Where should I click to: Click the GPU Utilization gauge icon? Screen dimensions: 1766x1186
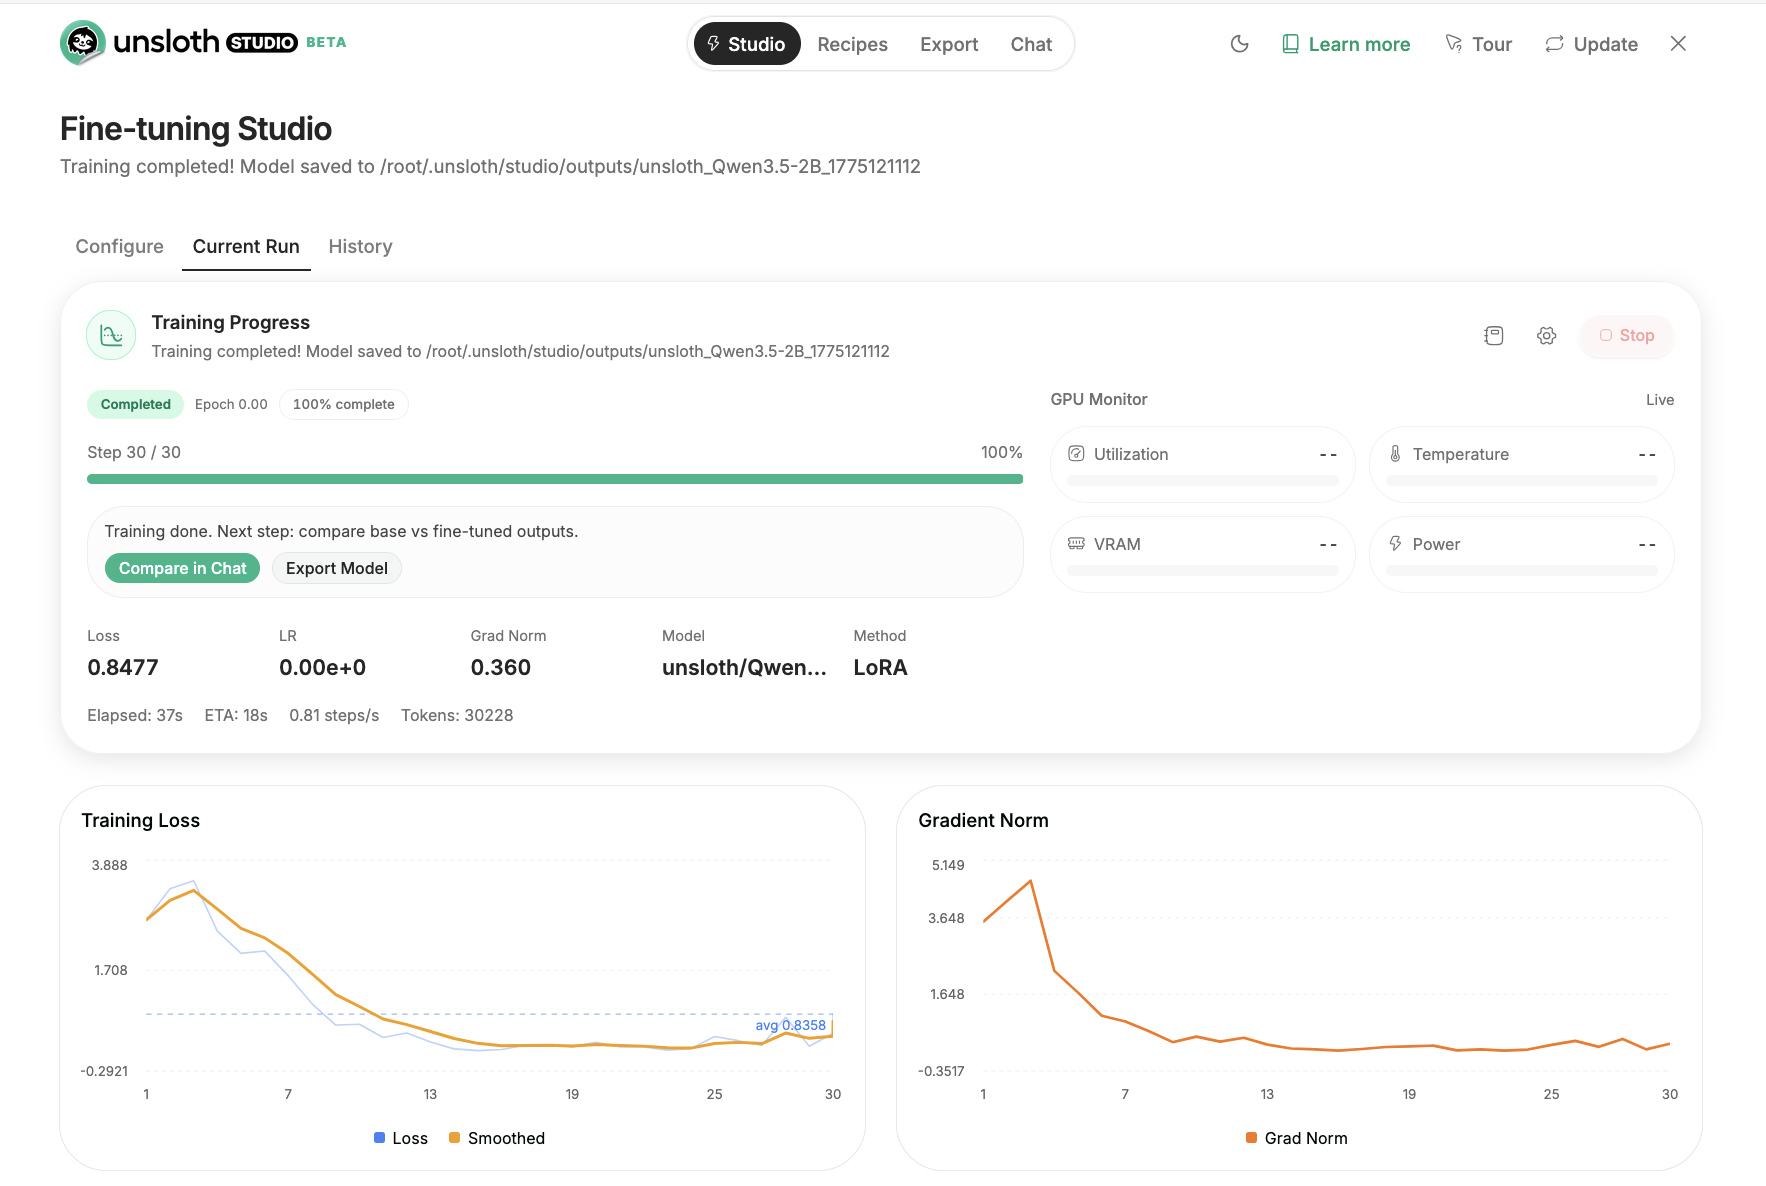[x=1076, y=454]
